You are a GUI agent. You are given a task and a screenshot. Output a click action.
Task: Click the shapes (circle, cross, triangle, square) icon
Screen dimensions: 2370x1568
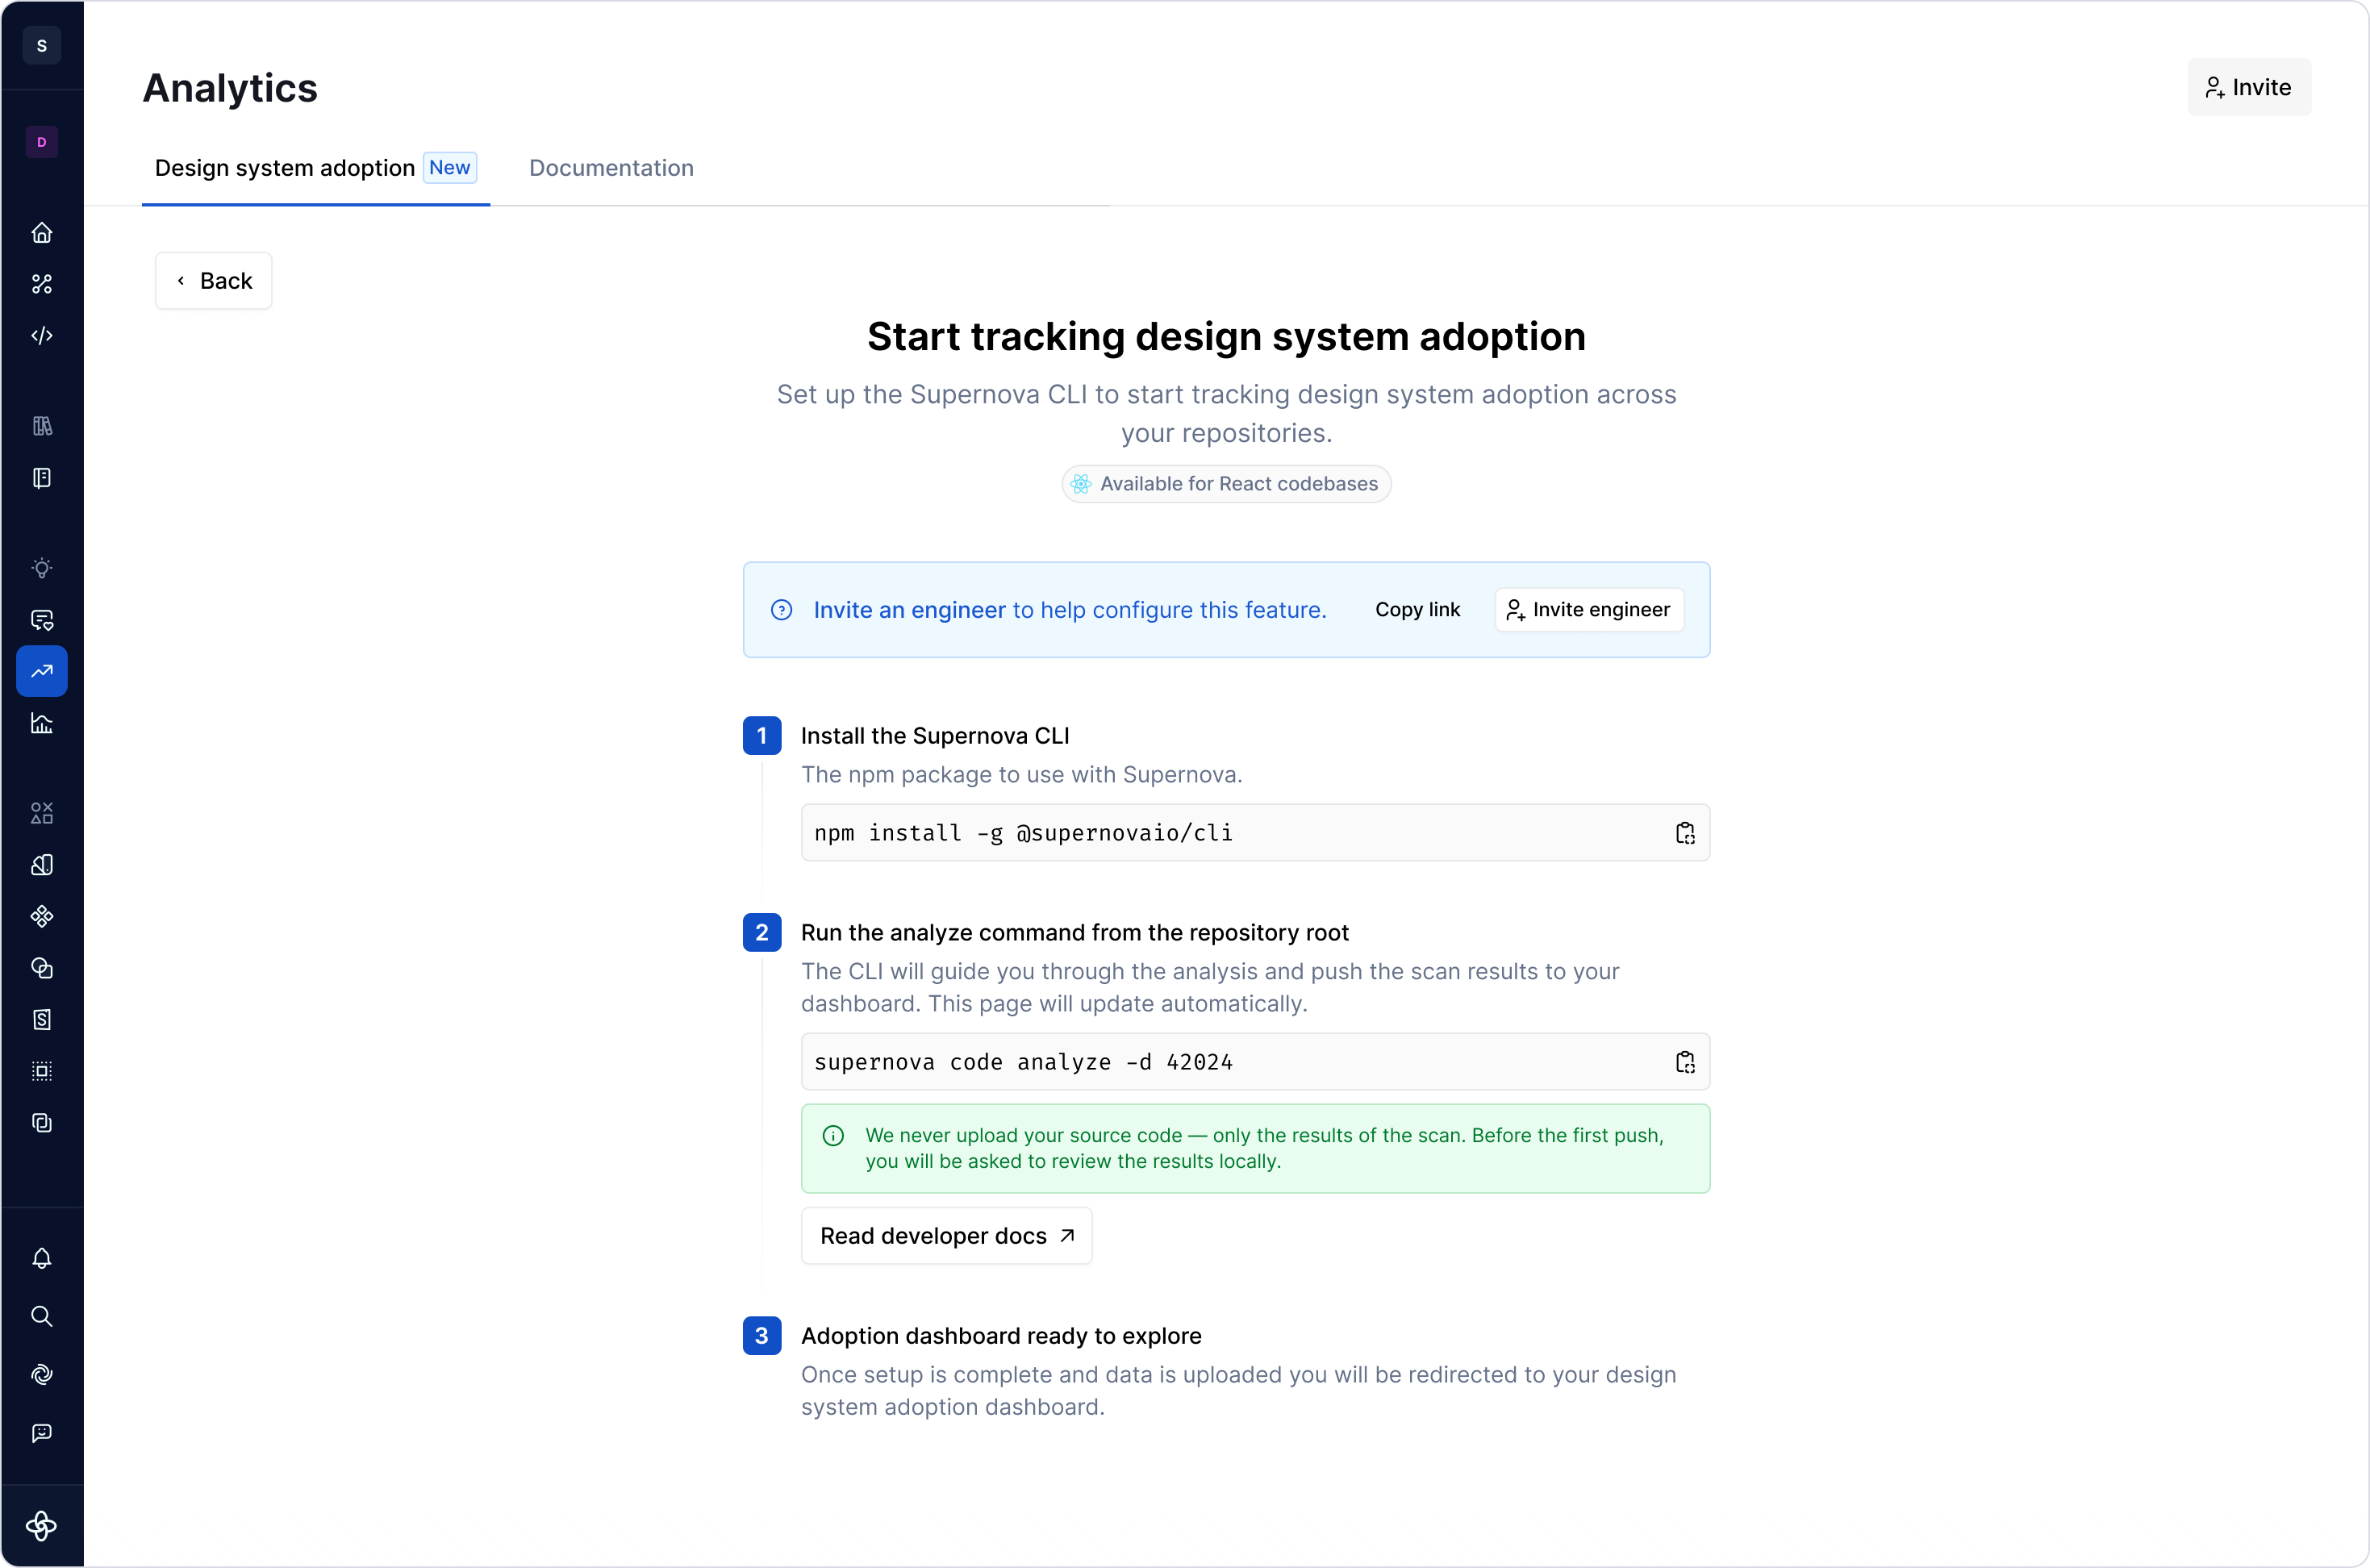(41, 813)
